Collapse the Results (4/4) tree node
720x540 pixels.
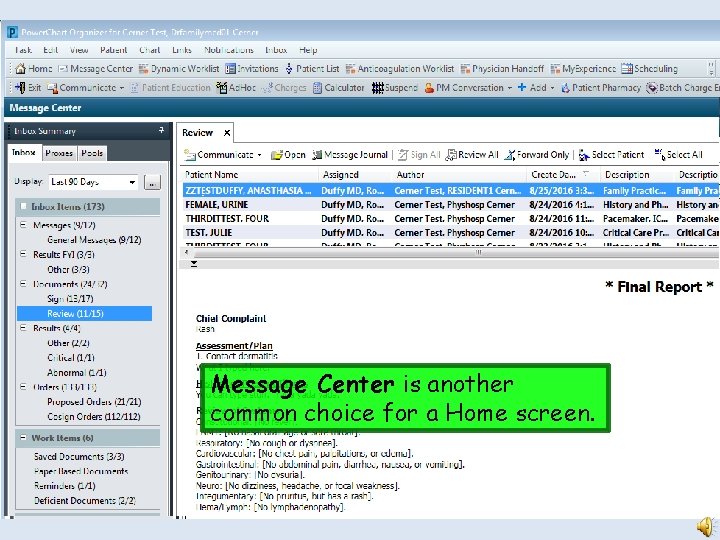click(23, 328)
